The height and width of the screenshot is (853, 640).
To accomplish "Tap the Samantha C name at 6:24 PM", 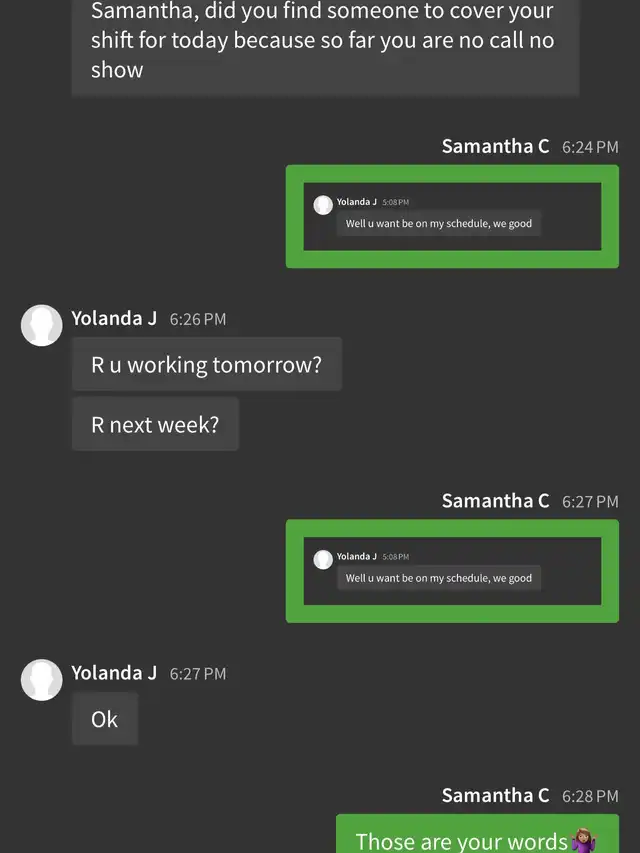I will (x=495, y=146).
